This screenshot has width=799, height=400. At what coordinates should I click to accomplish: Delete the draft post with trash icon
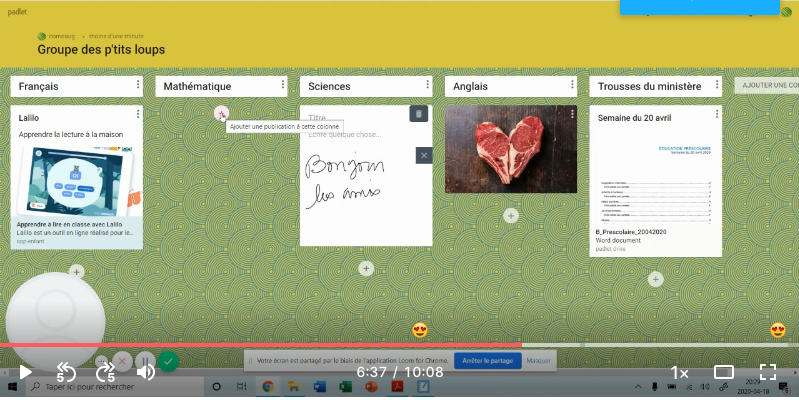tap(418, 114)
